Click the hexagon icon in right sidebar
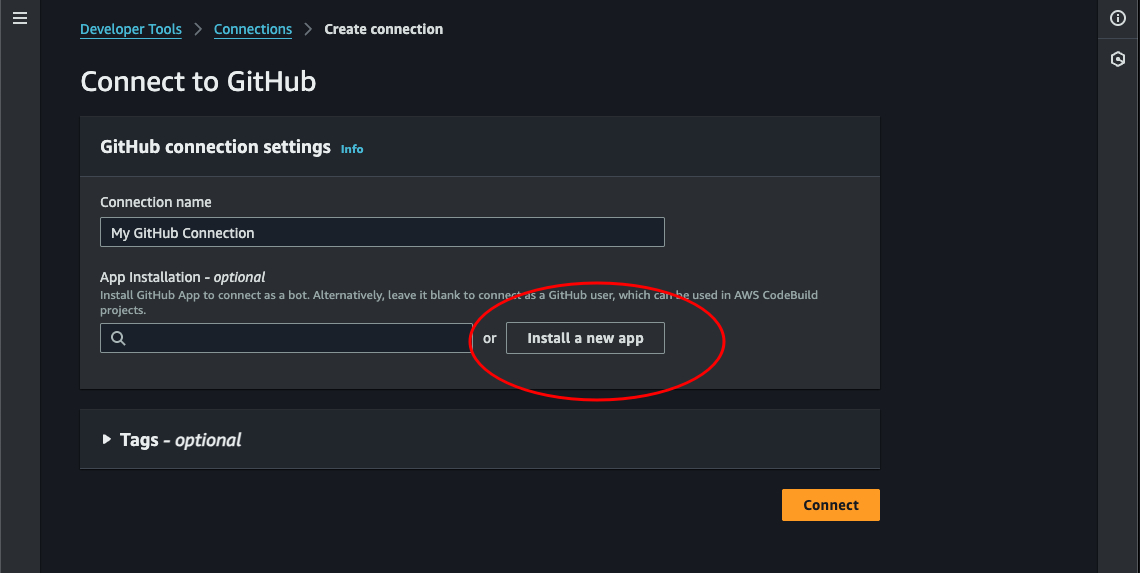 (1118, 59)
